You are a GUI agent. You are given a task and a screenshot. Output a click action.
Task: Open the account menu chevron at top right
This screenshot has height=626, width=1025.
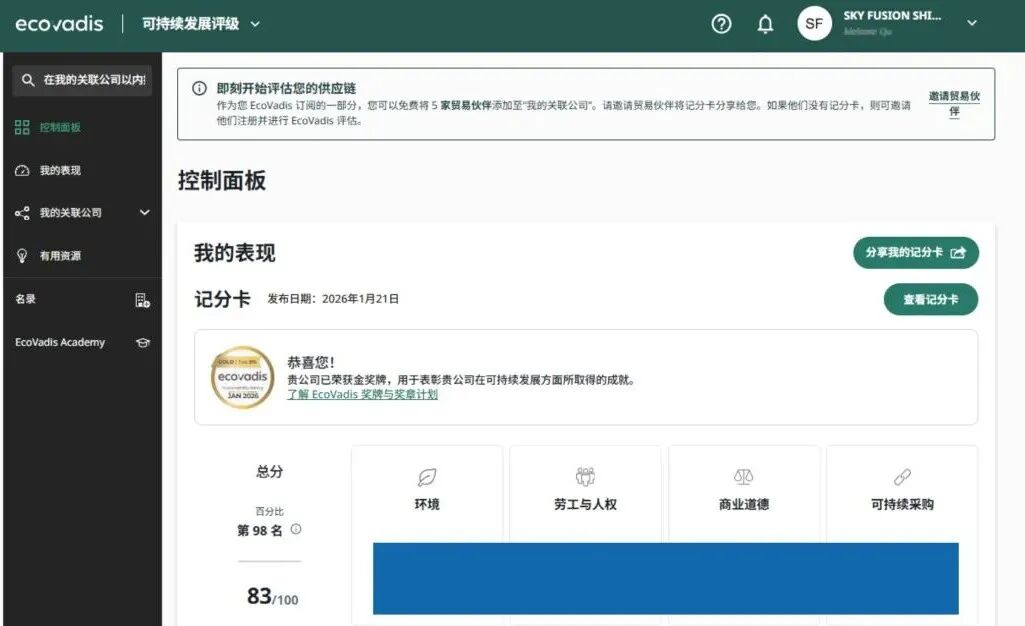(971, 24)
